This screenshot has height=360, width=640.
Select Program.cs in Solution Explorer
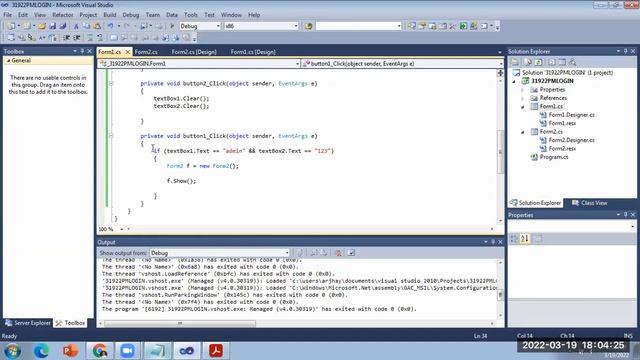[x=553, y=157]
